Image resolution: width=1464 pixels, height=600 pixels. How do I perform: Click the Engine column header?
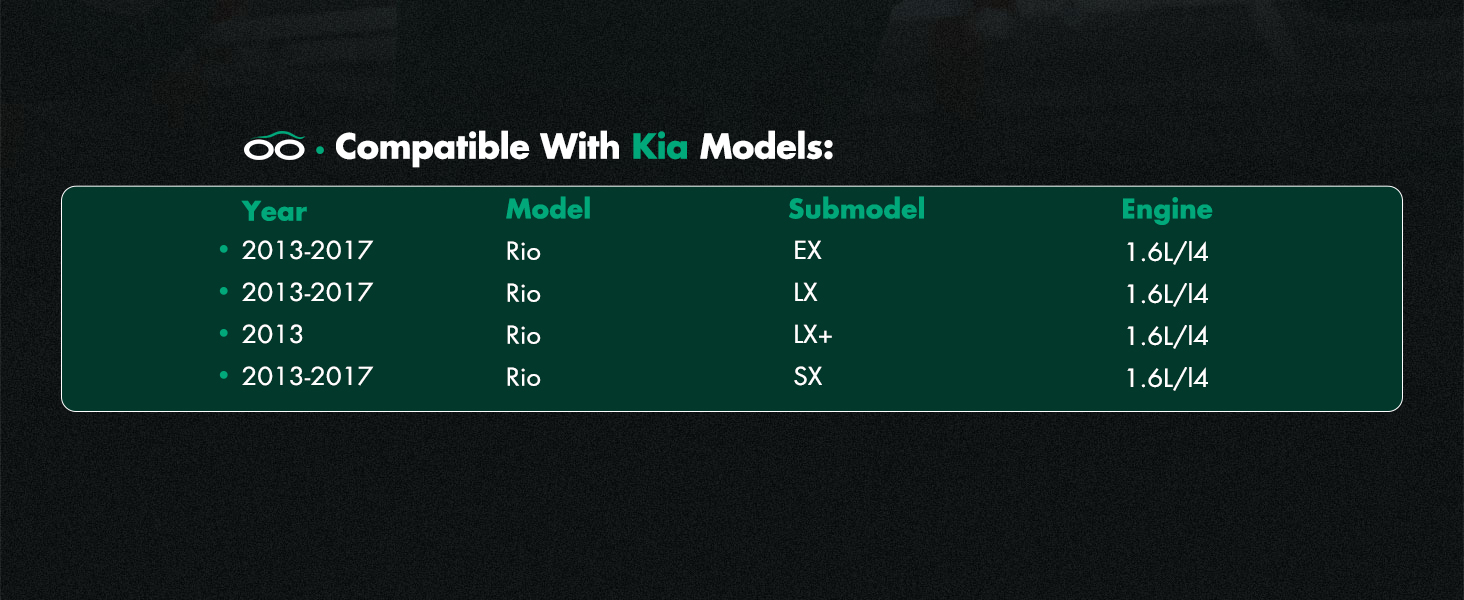[x=1167, y=210]
